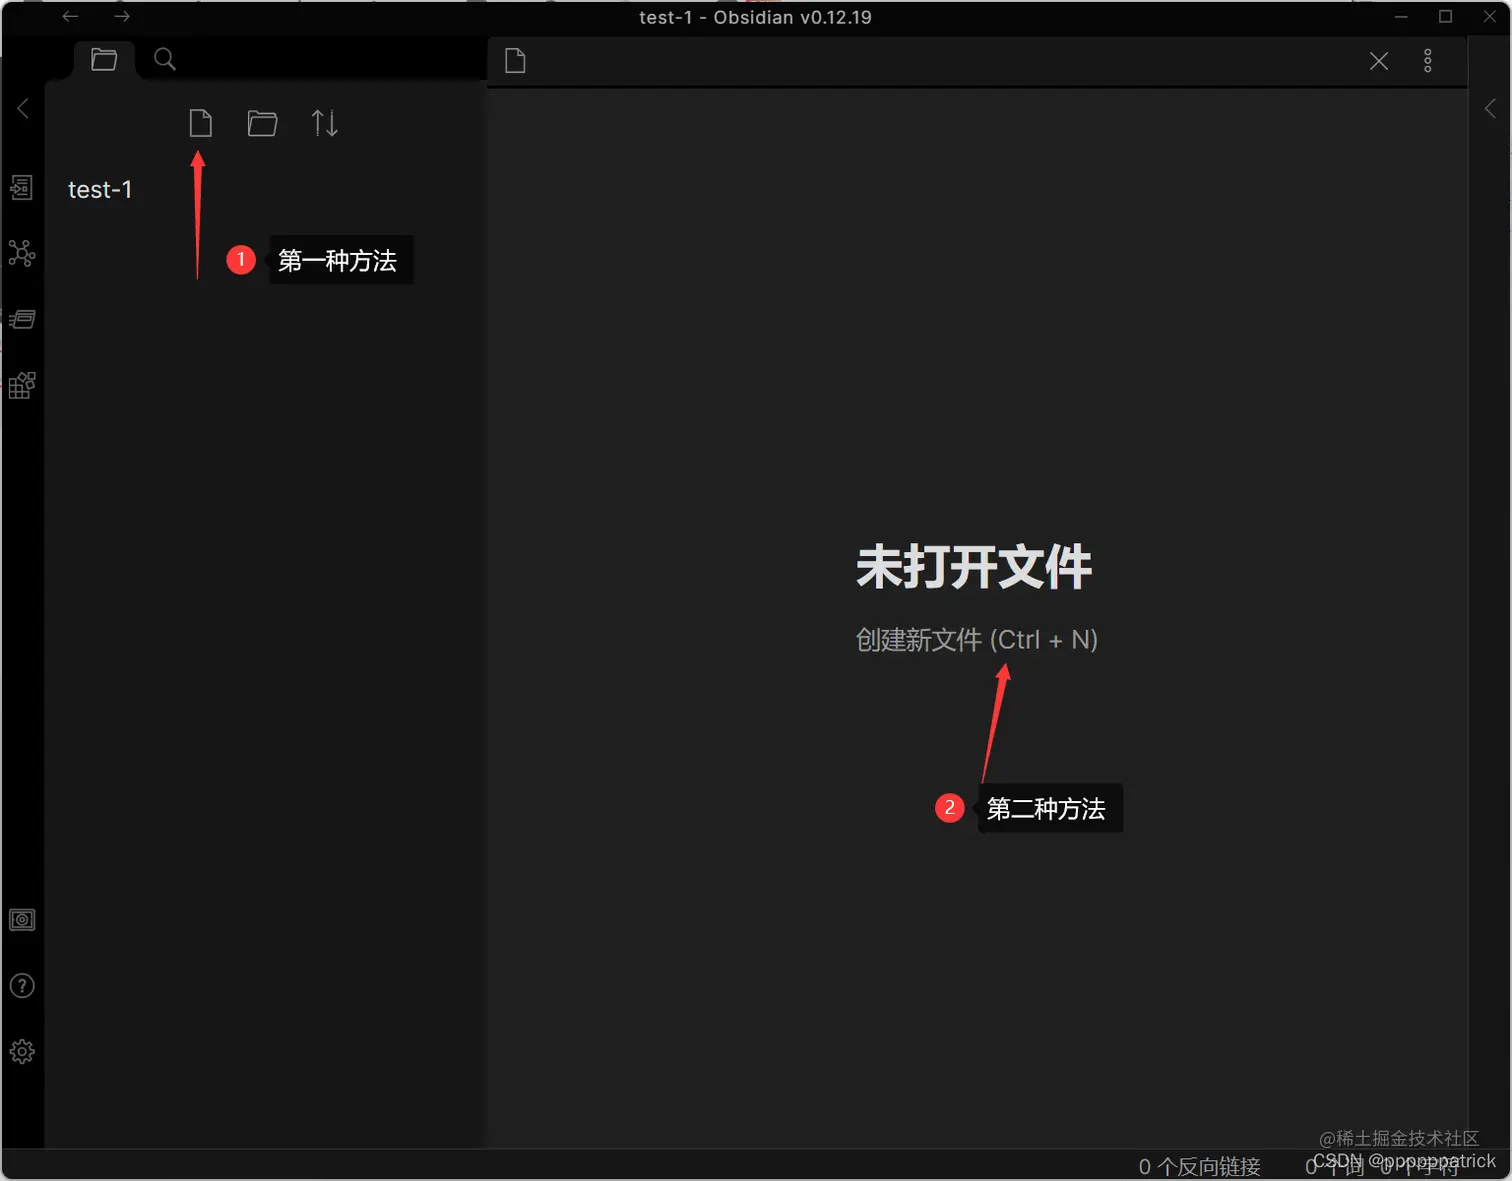
Task: Open the graph view
Action: tap(22, 253)
